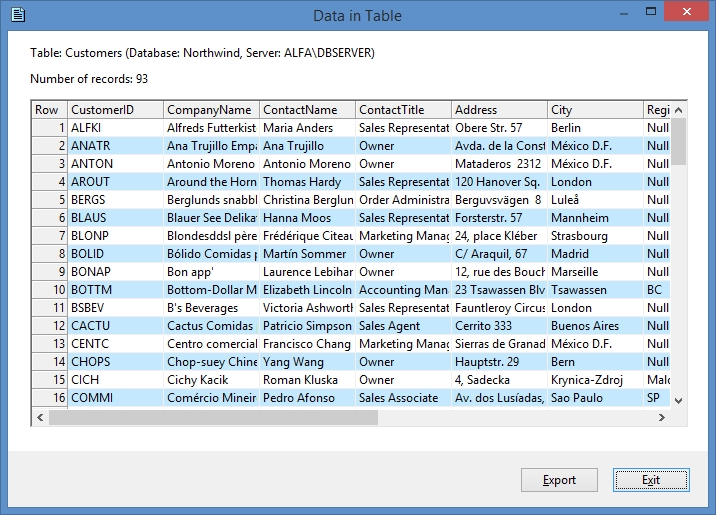
Task: Select the CustomerID column header
Action: [115, 110]
